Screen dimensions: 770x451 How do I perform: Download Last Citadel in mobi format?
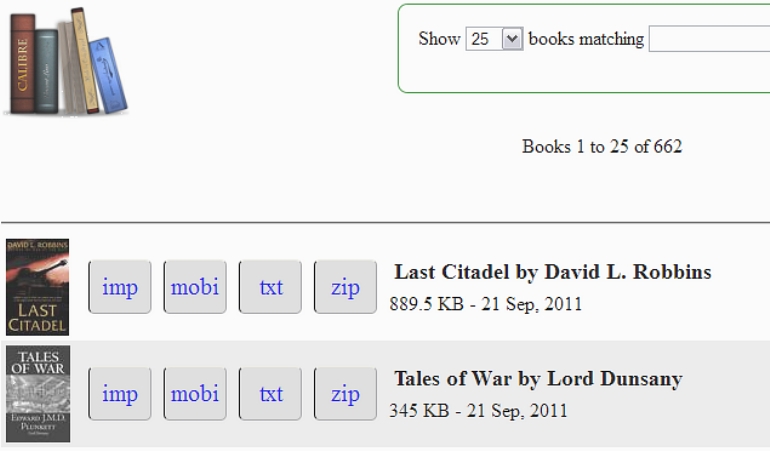click(195, 287)
